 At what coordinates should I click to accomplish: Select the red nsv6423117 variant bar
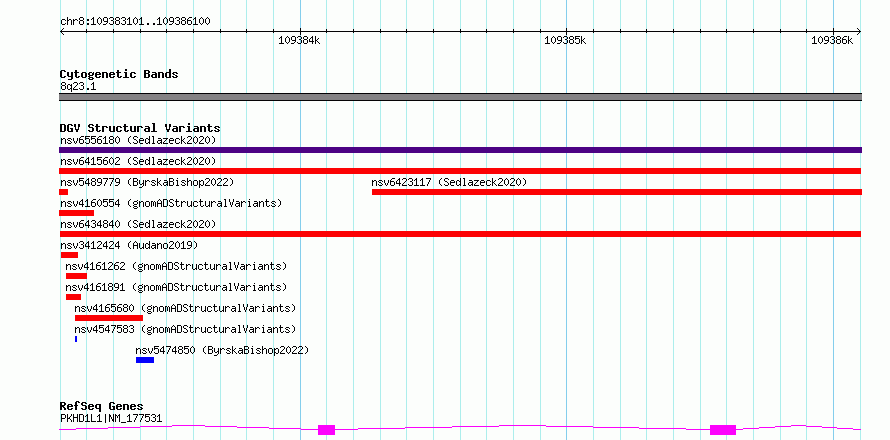(617, 192)
